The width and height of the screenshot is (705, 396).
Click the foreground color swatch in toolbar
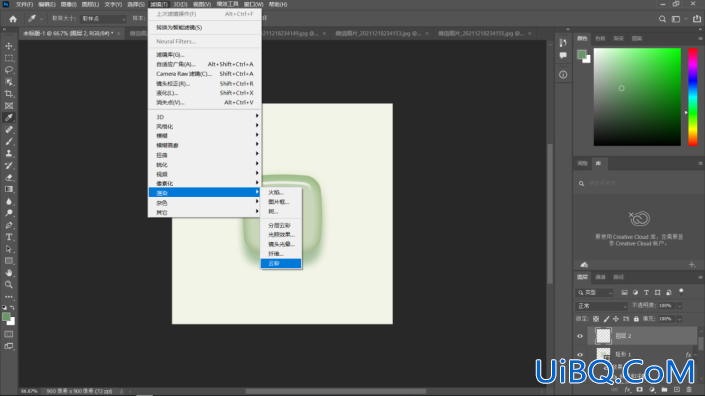tap(6, 317)
